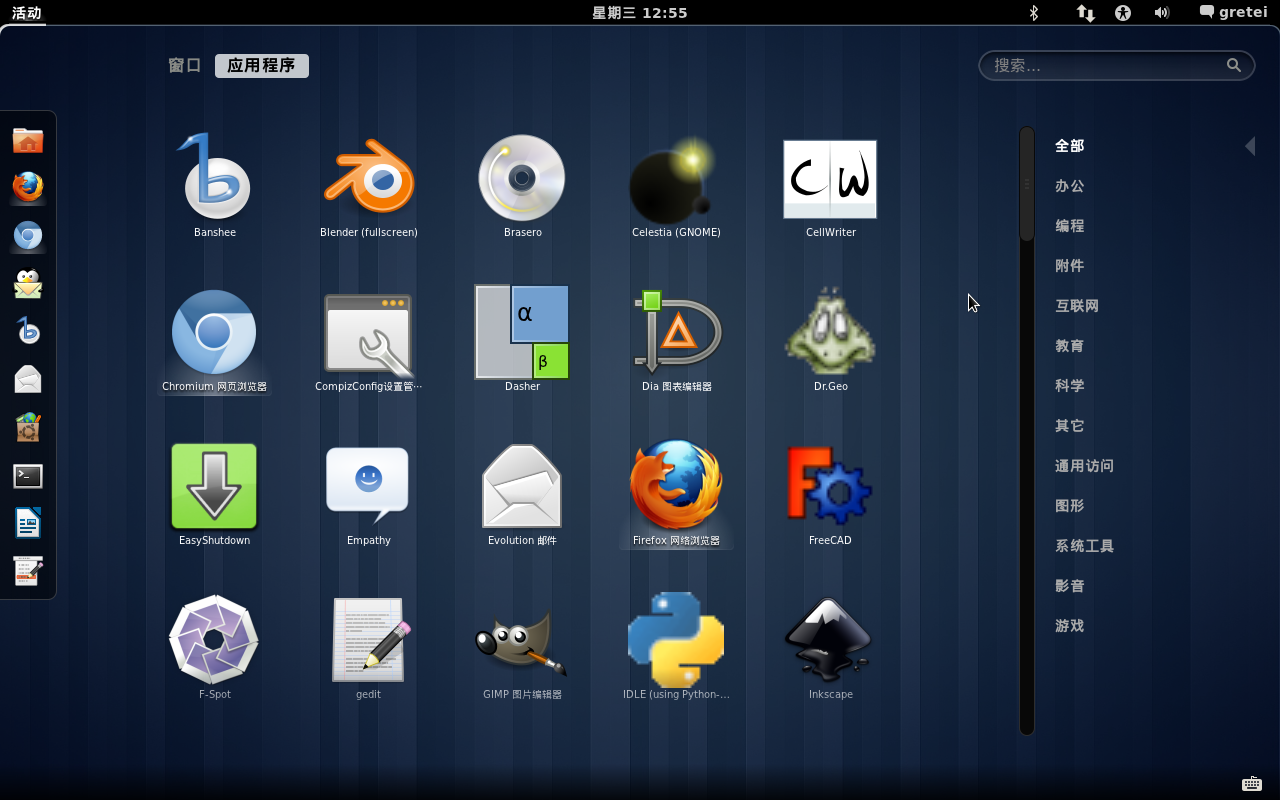
Task: Open EasyShutdown app
Action: click(214, 495)
